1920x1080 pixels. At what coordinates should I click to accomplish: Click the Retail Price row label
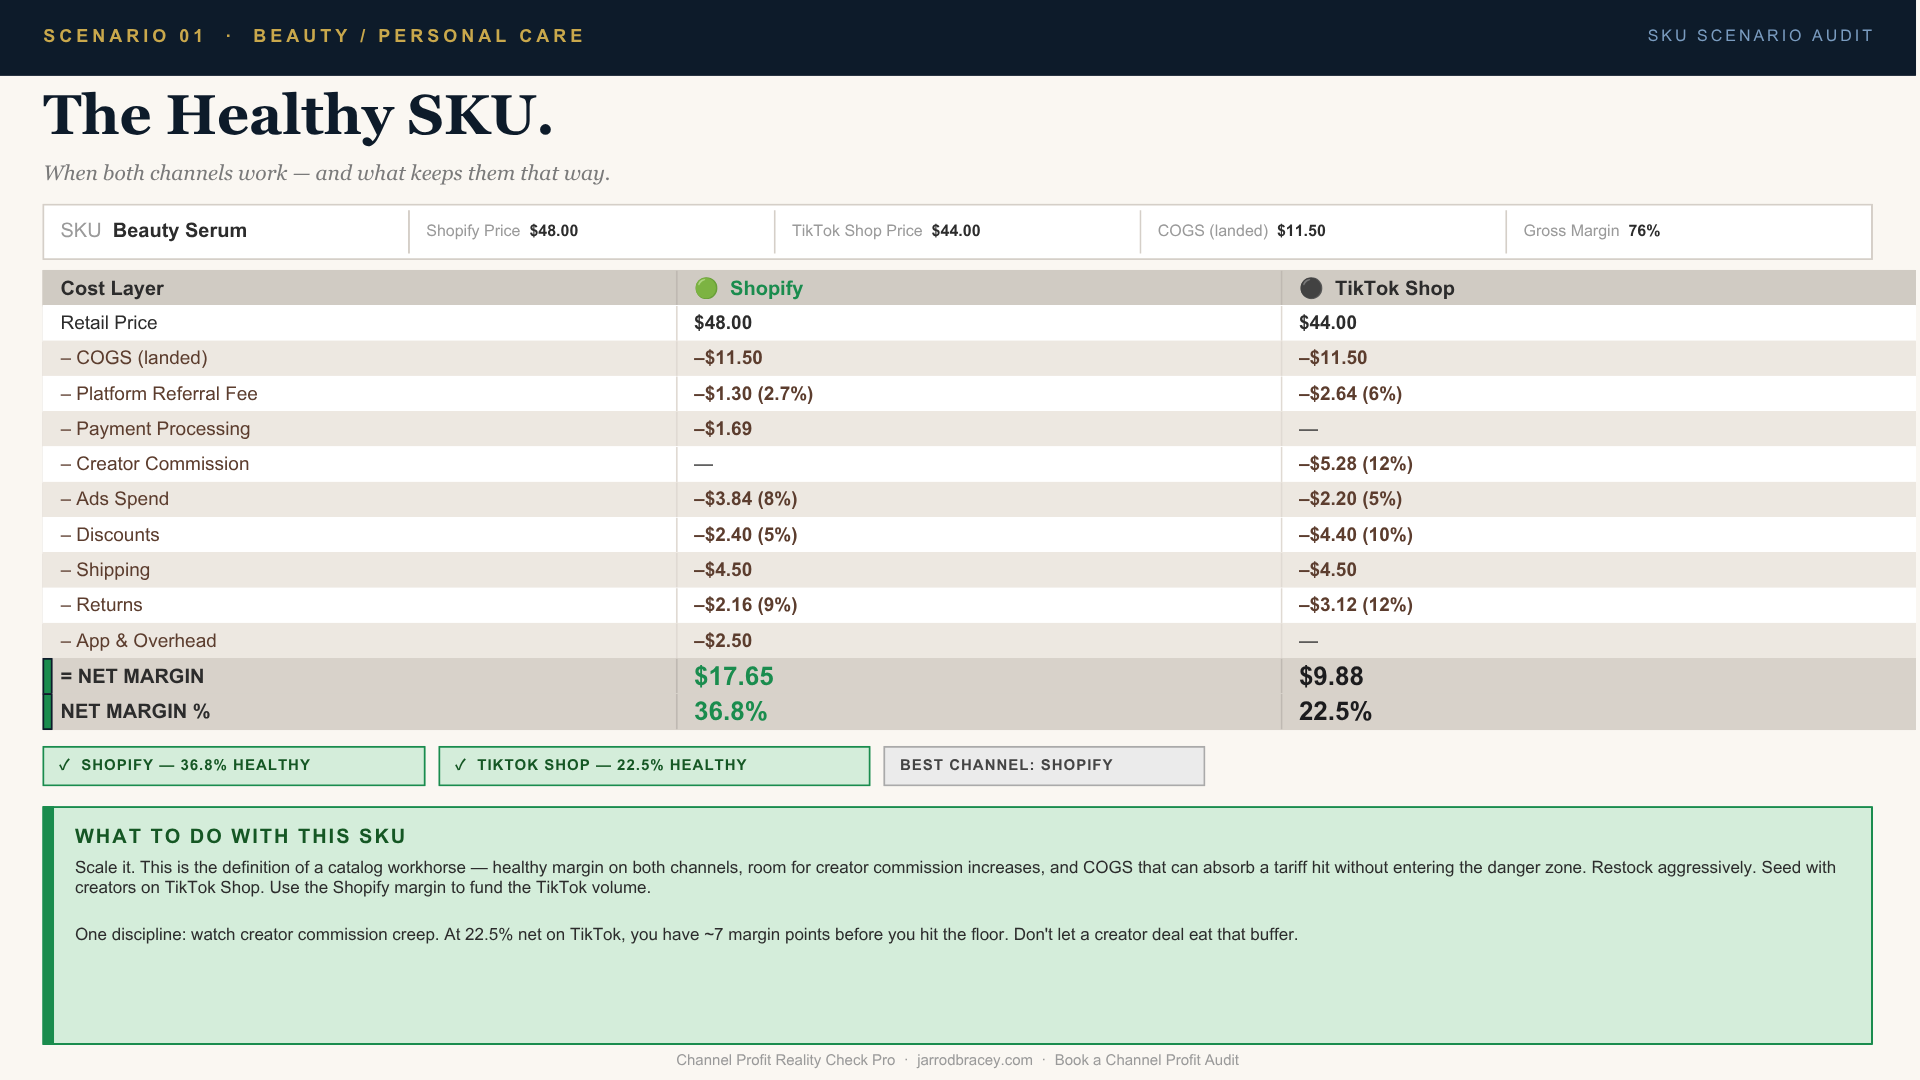pyautogui.click(x=109, y=323)
